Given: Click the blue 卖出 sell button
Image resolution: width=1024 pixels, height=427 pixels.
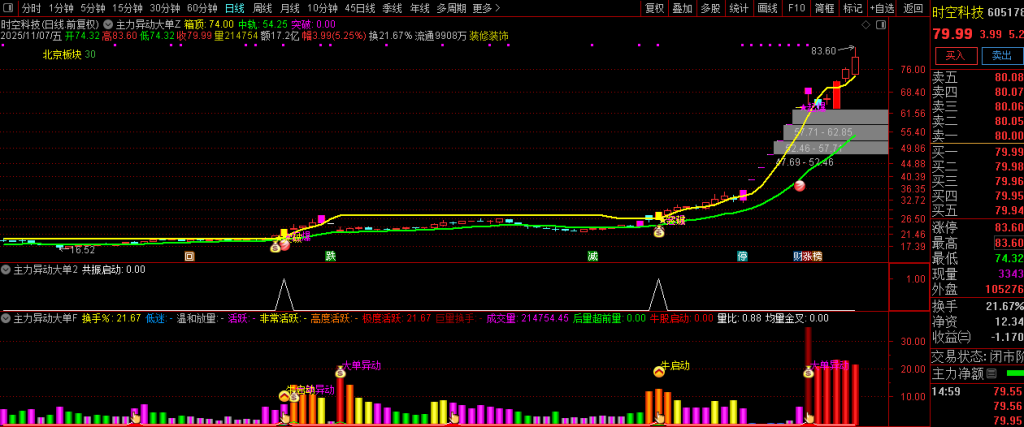Looking at the screenshot, I should click(x=1000, y=56).
